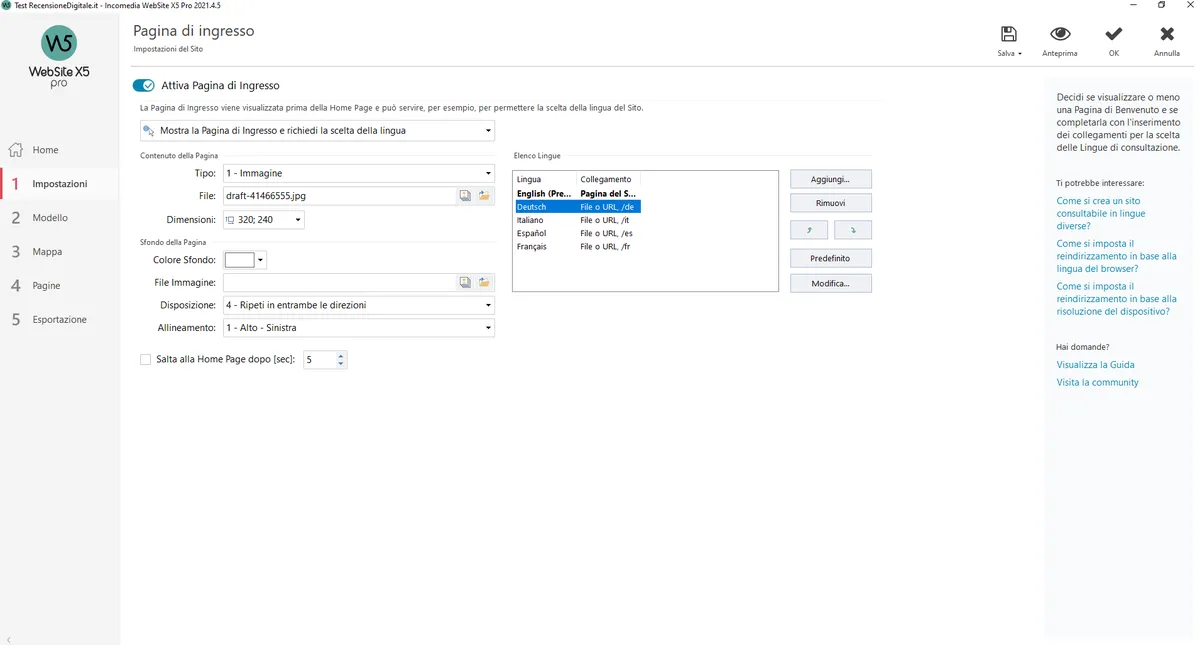Viewport: 1200px width, 645px height.
Task: Open library icon next to draft-41466555.jpg
Action: click(x=465, y=196)
